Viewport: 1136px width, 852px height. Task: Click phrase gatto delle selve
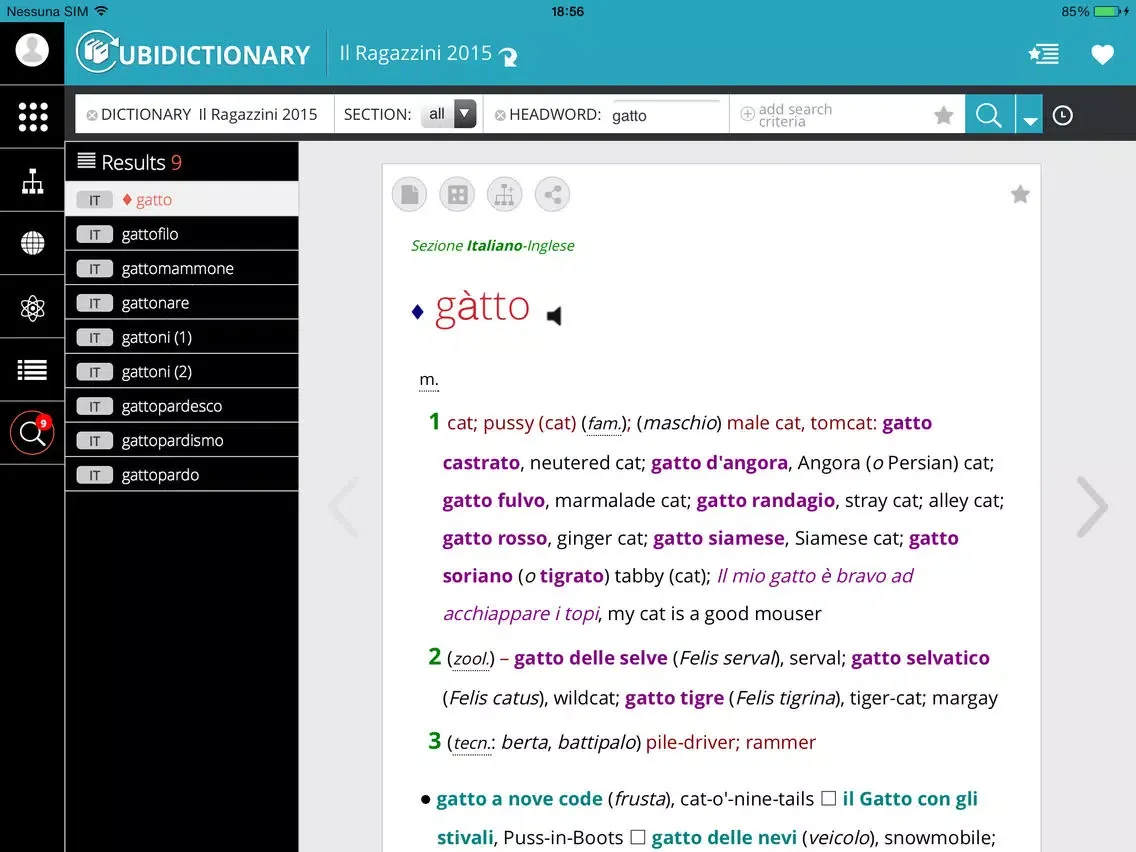(590, 658)
